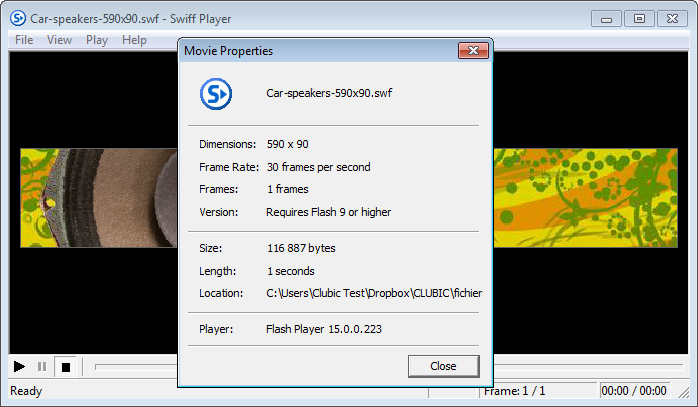This screenshot has height=407, width=698.
Task: Click the dimensions value 590 x 90
Action: 288,144
